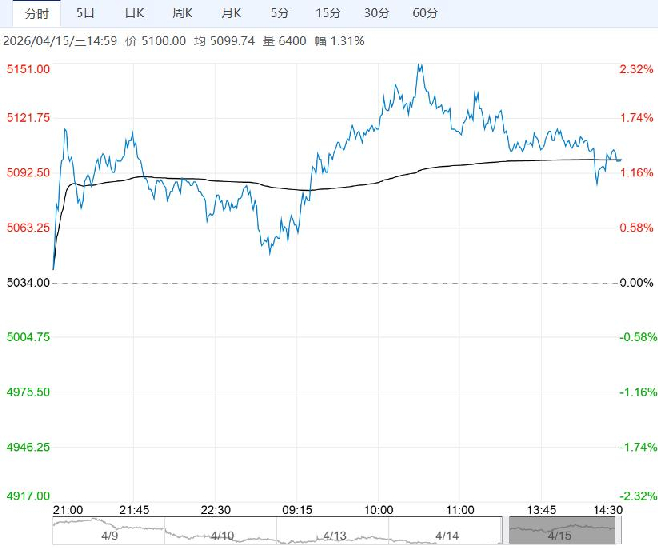This screenshot has height=548, width=658.
Task: Select the 日K daily candlestick tab
Action: click(x=134, y=13)
